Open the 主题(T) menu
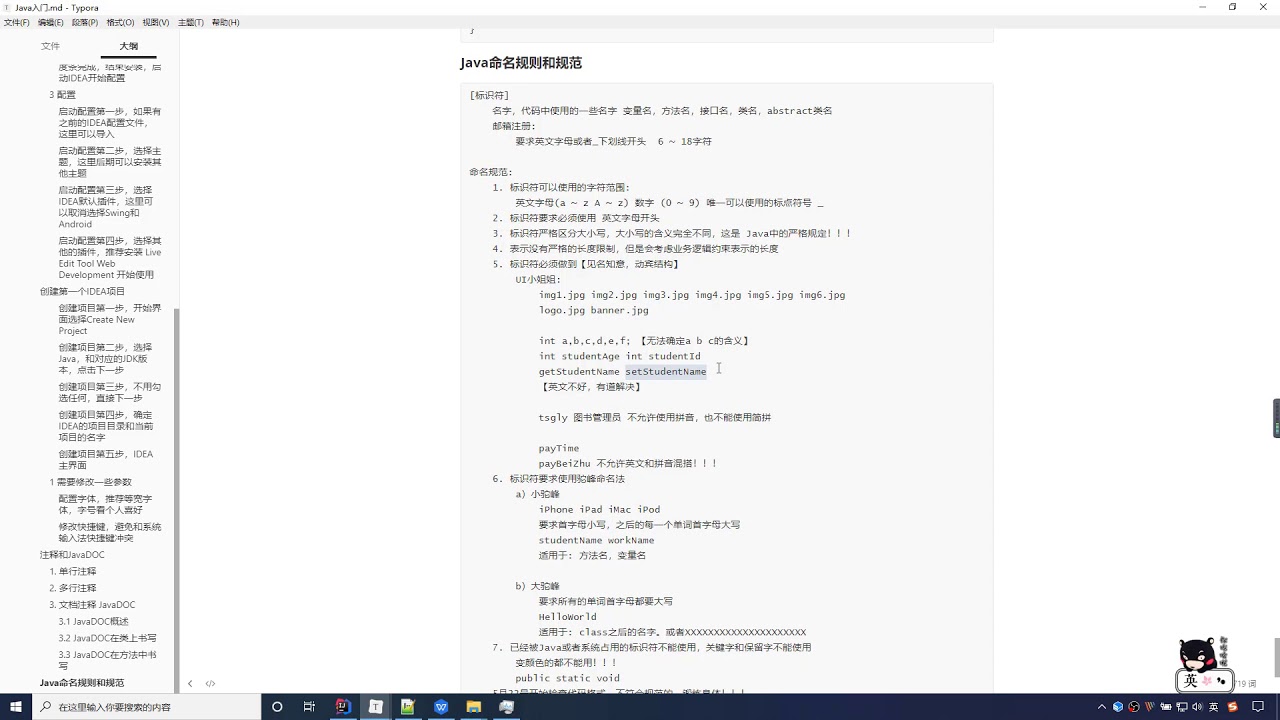 click(190, 22)
